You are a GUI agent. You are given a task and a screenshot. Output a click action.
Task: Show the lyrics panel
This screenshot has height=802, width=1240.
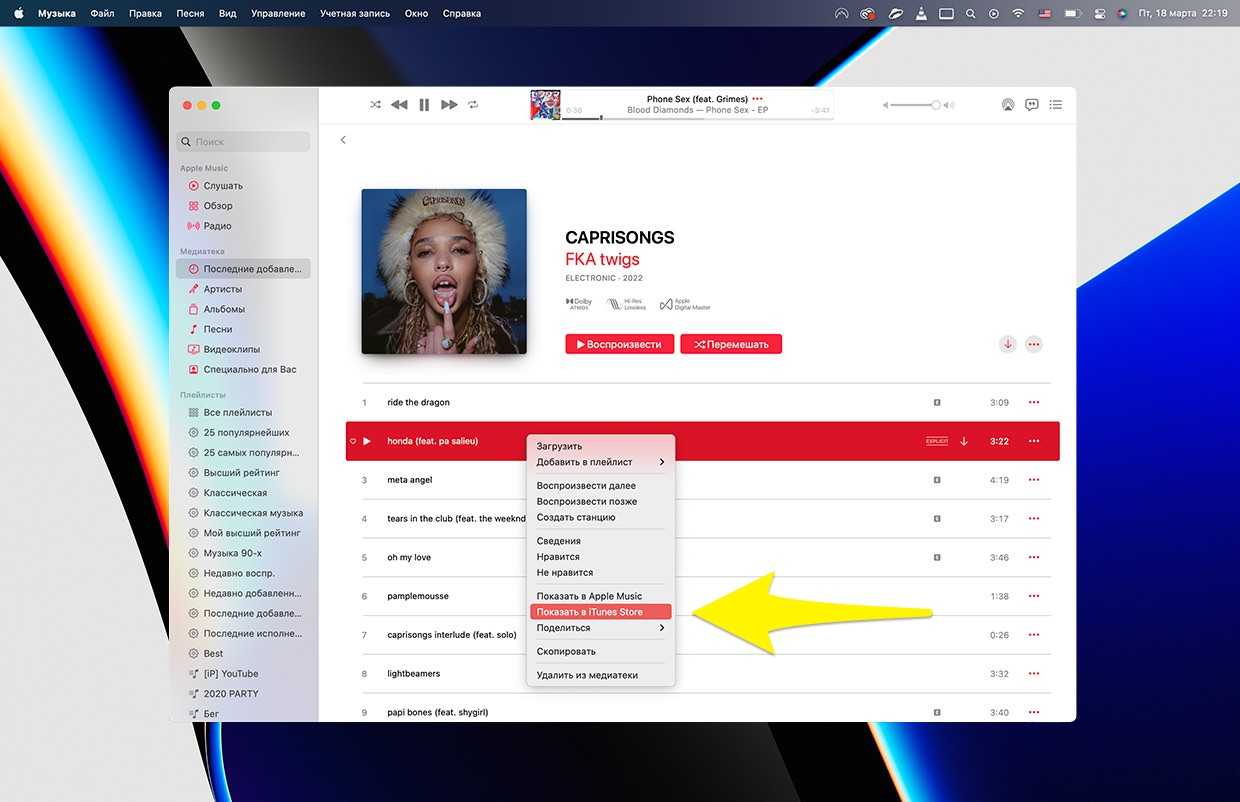[x=1031, y=105]
